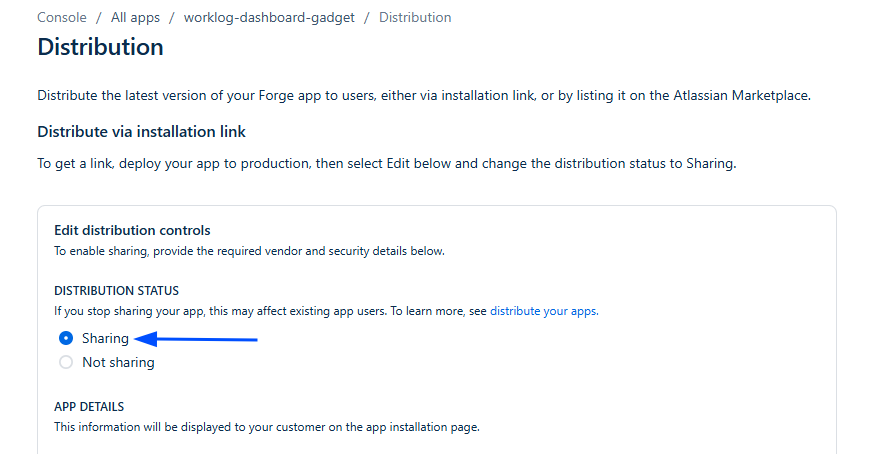This screenshot has width=870, height=454.
Task: Open the Console breadcrumb link
Action: 61,17
